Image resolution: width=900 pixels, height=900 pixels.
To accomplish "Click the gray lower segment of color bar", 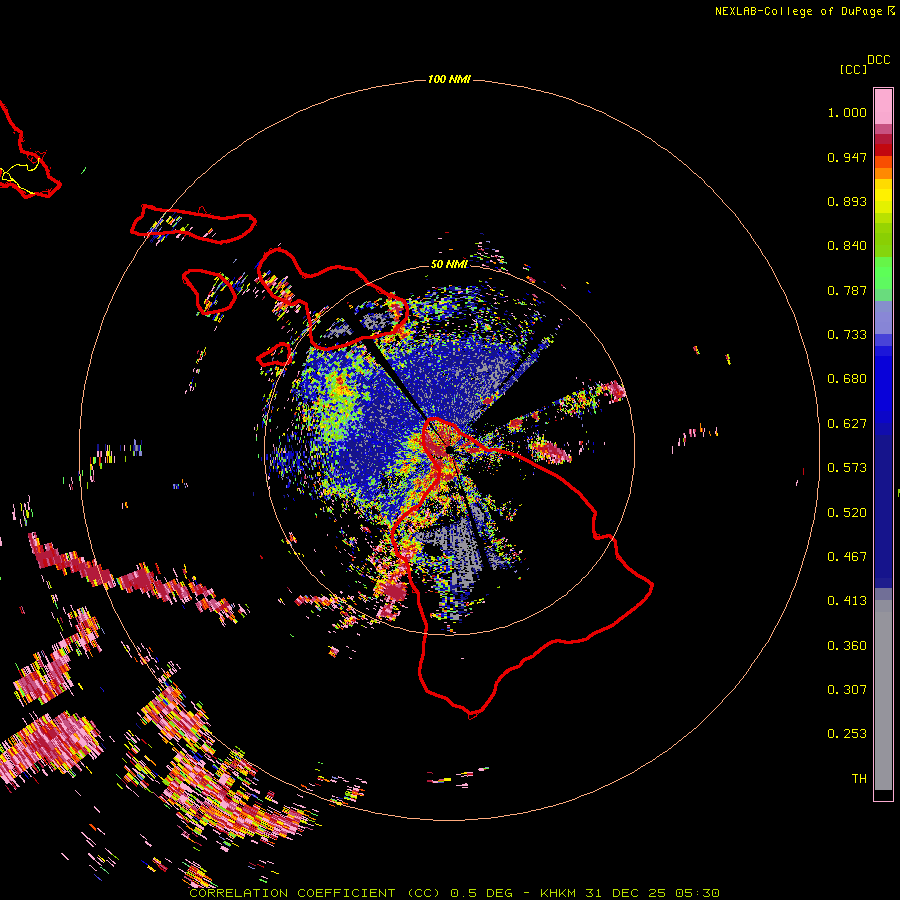I will tap(883, 695).
